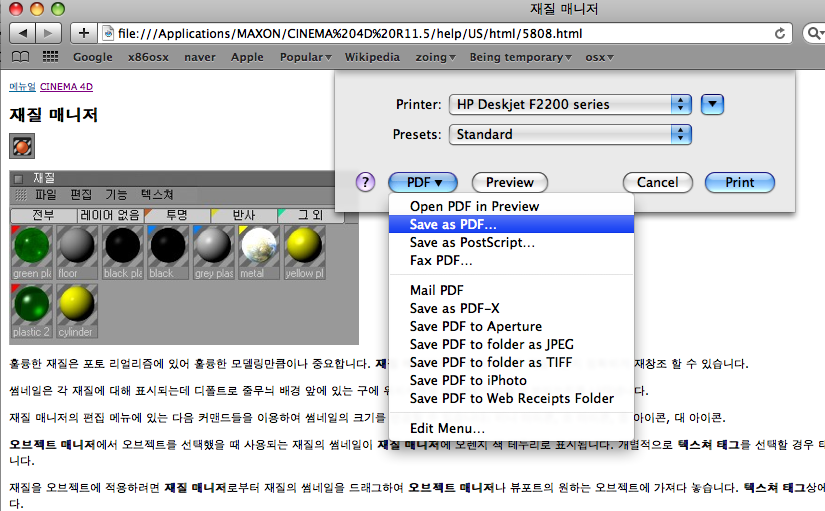Screen dimensions: 825x511
Task: Choose Open PDF in Preview
Action: [x=511, y=206]
